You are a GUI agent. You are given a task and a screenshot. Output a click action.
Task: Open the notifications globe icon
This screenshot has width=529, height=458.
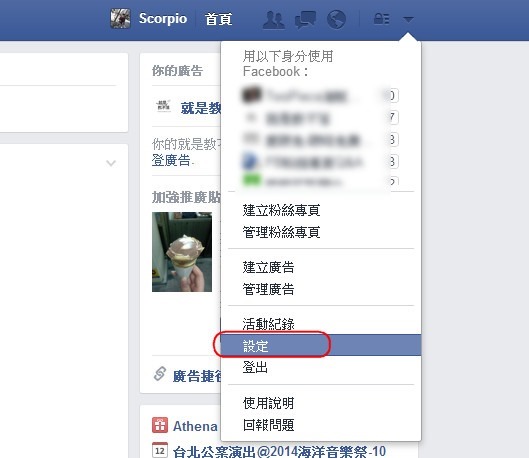[x=336, y=19]
